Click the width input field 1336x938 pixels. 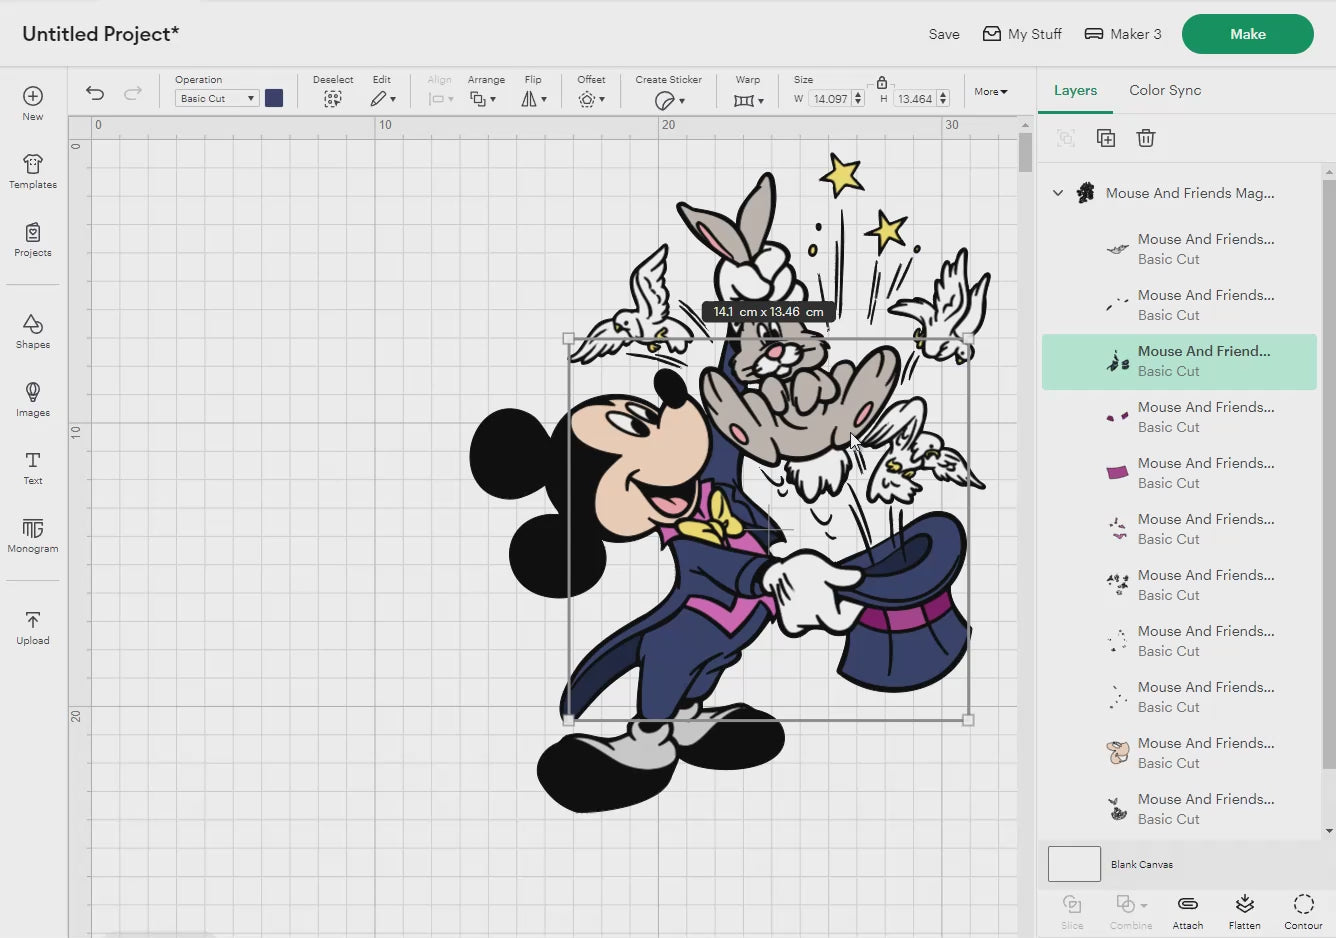click(x=830, y=99)
